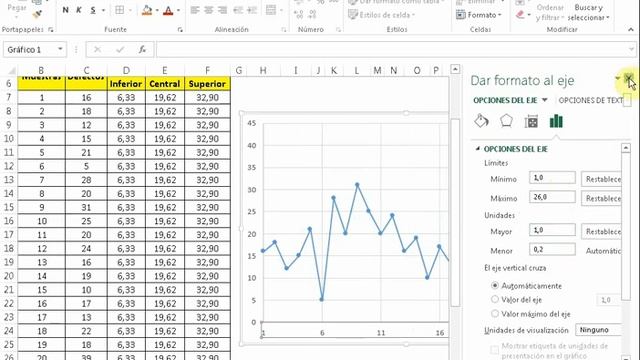
Task: Click the insert function fx icon
Action: point(142,50)
